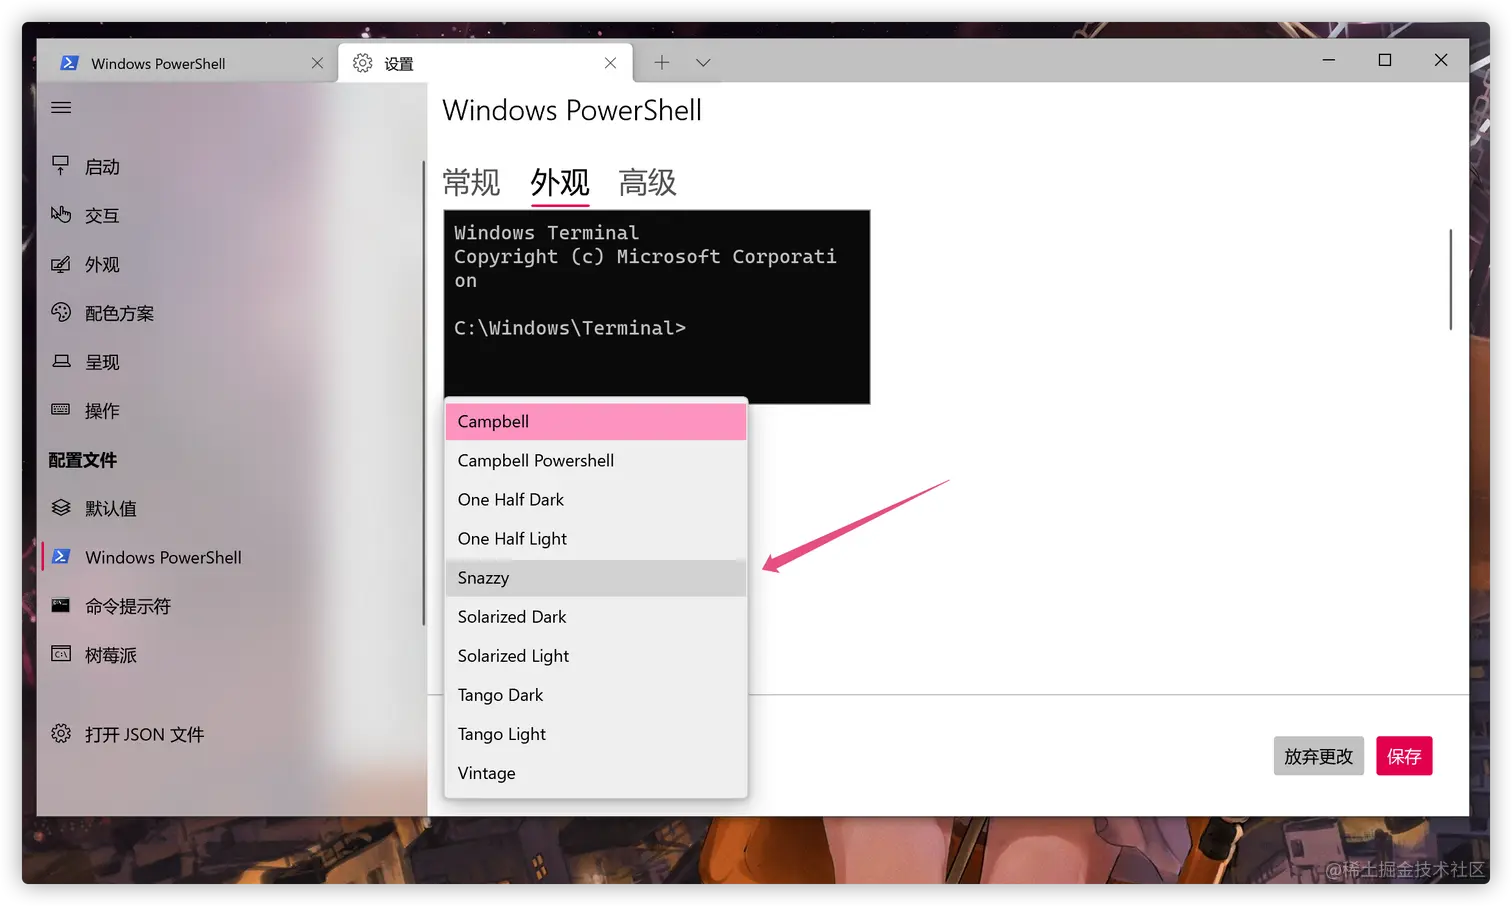Click the Startup (启动) sidebar icon
Image resolution: width=1512 pixels, height=906 pixels.
coord(61,166)
